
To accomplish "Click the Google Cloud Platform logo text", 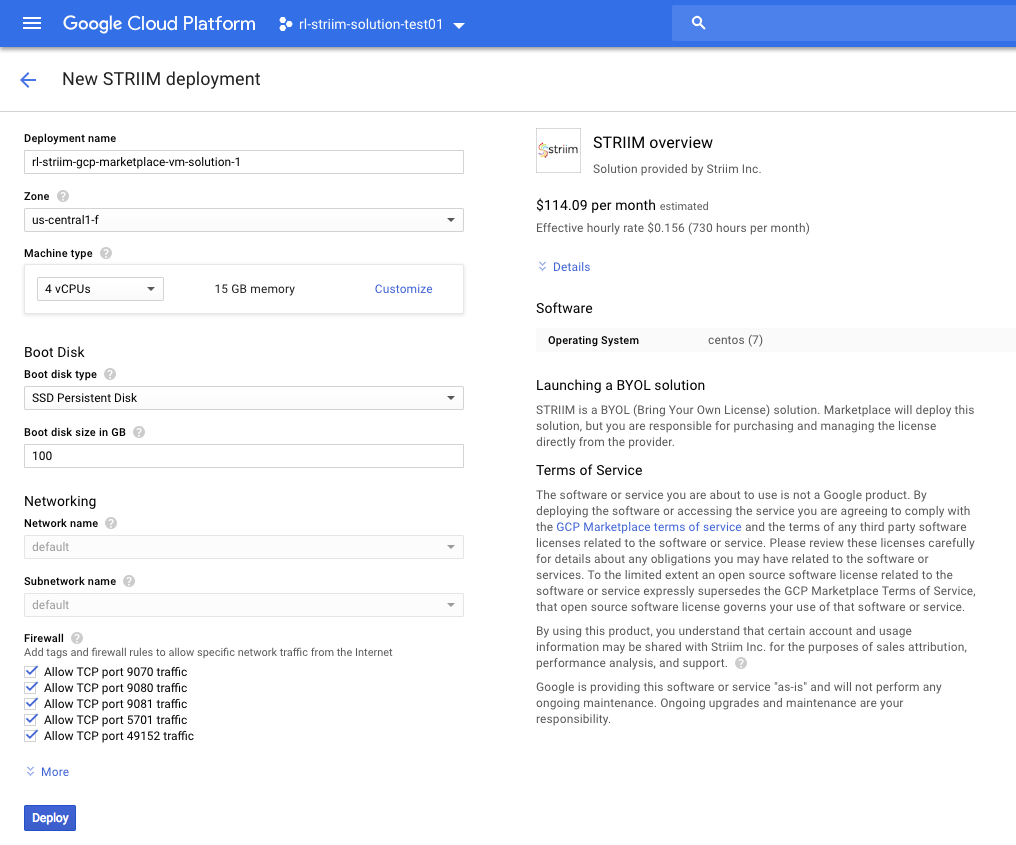I will pyautogui.click(x=159, y=24).
